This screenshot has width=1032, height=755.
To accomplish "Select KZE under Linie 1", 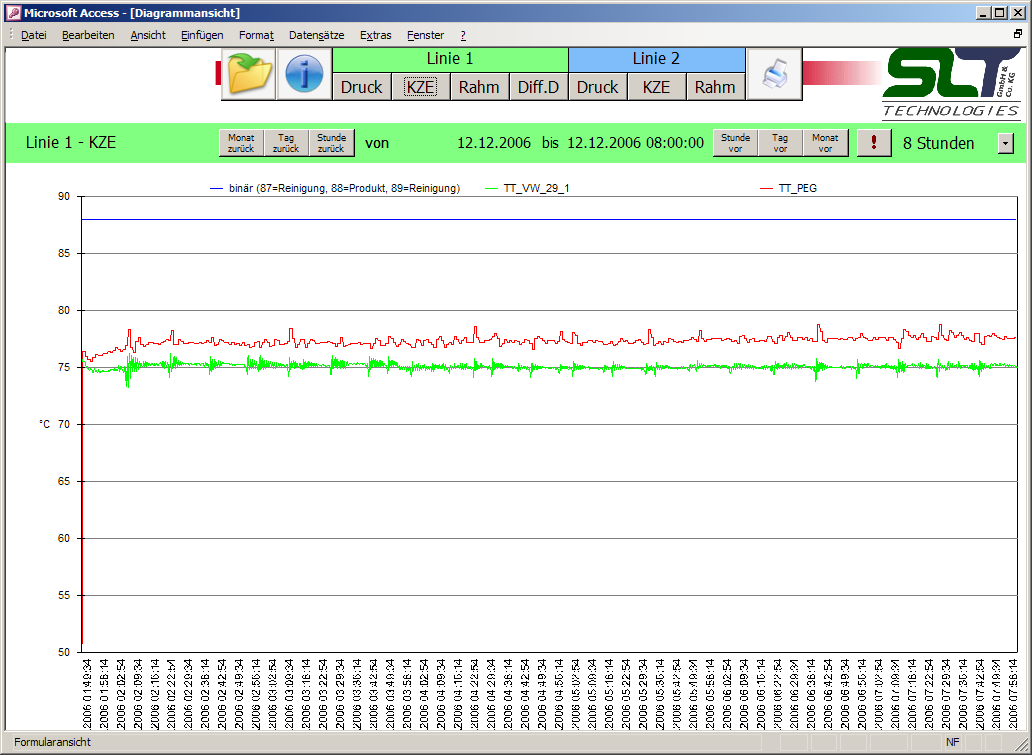I will [x=420, y=87].
